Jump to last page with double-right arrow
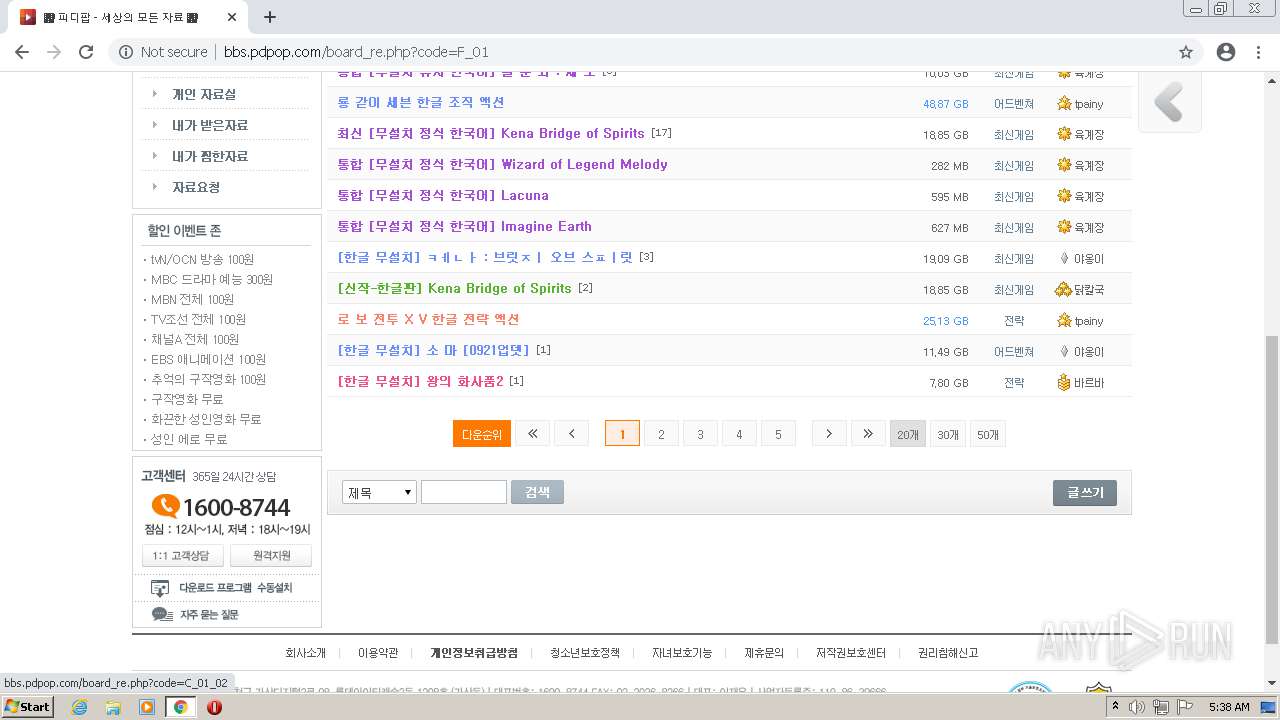 coord(867,433)
